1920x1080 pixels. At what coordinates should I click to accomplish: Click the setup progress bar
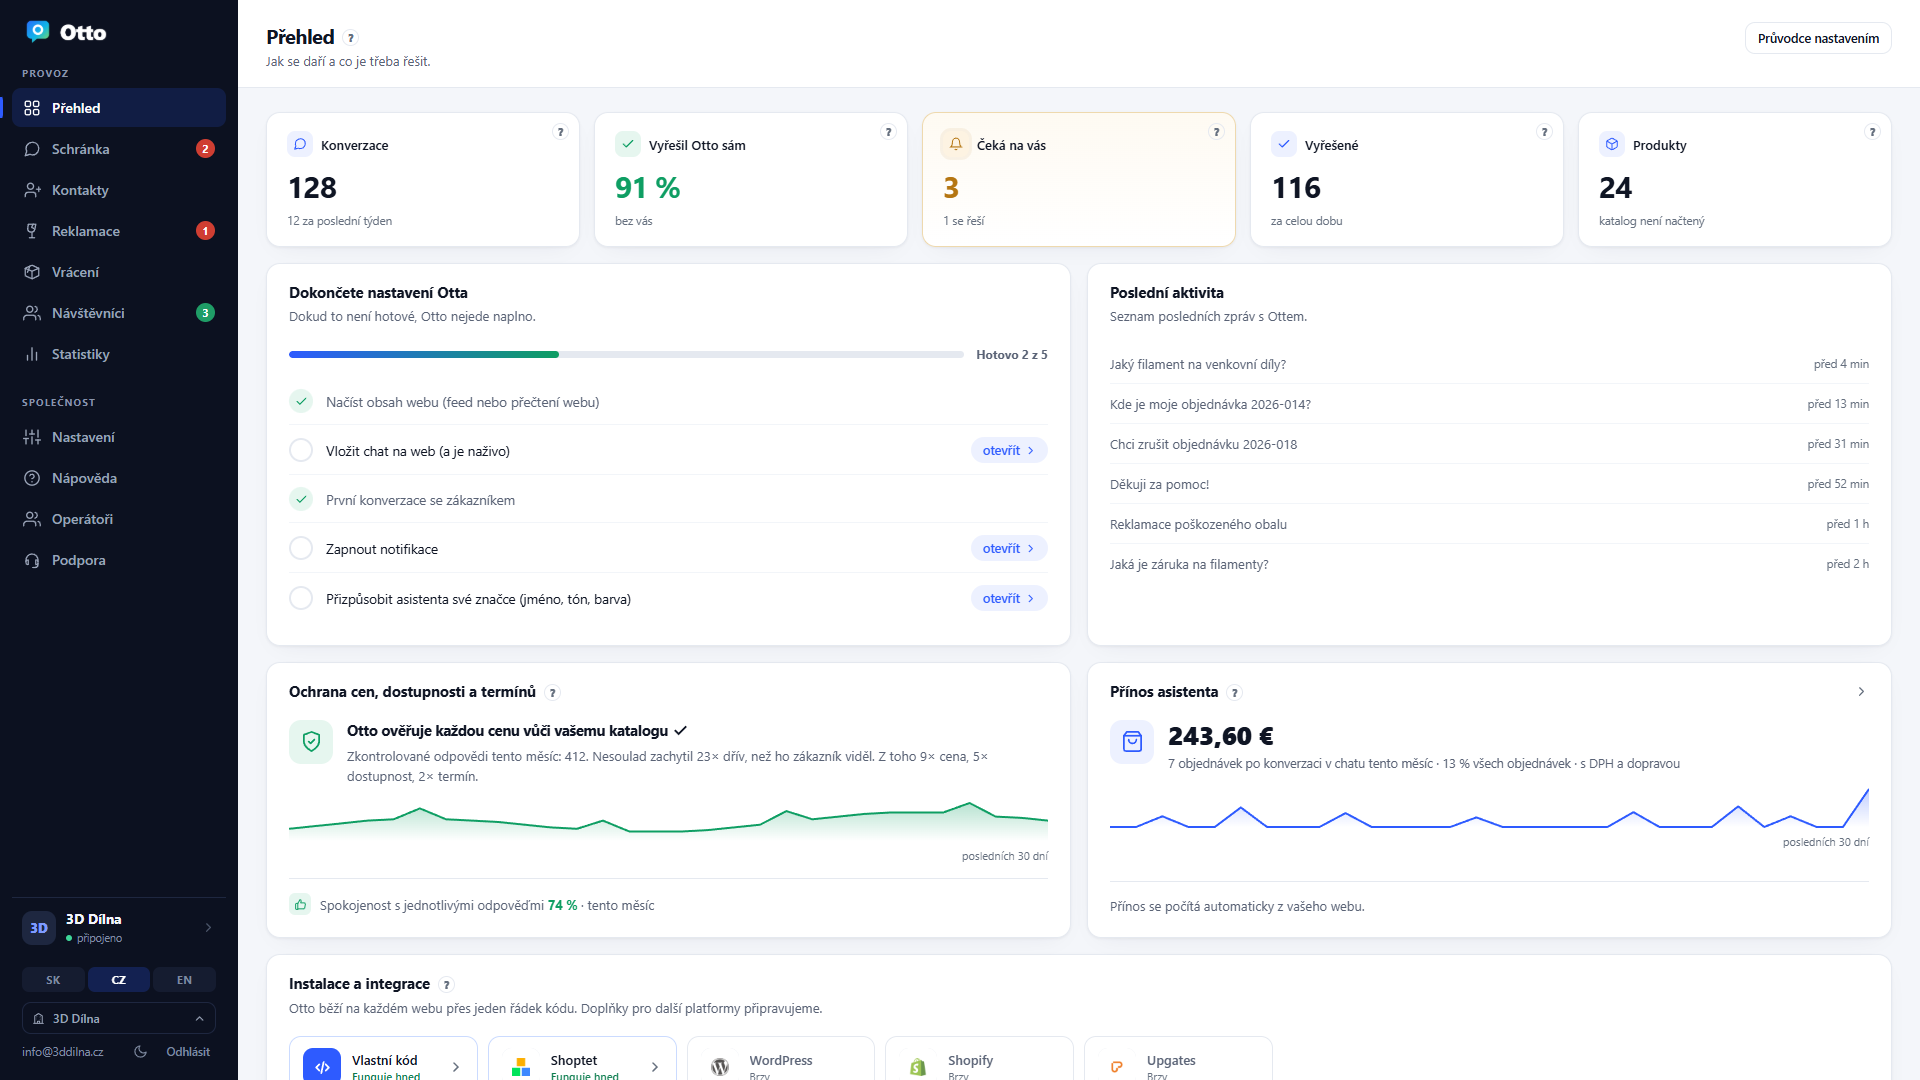tap(626, 355)
